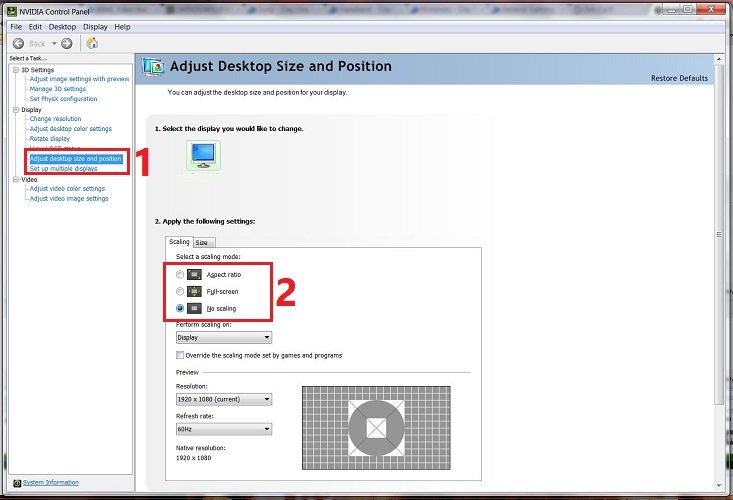Image resolution: width=733 pixels, height=500 pixels.
Task: Open Set PhysX configuration
Action: click(63, 99)
